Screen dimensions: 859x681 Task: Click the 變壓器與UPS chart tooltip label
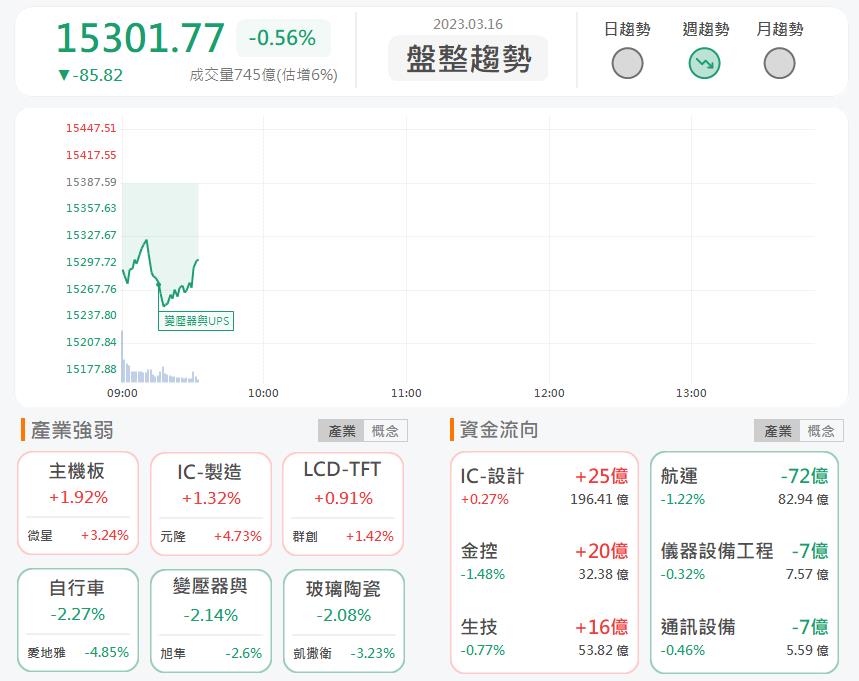tap(196, 321)
